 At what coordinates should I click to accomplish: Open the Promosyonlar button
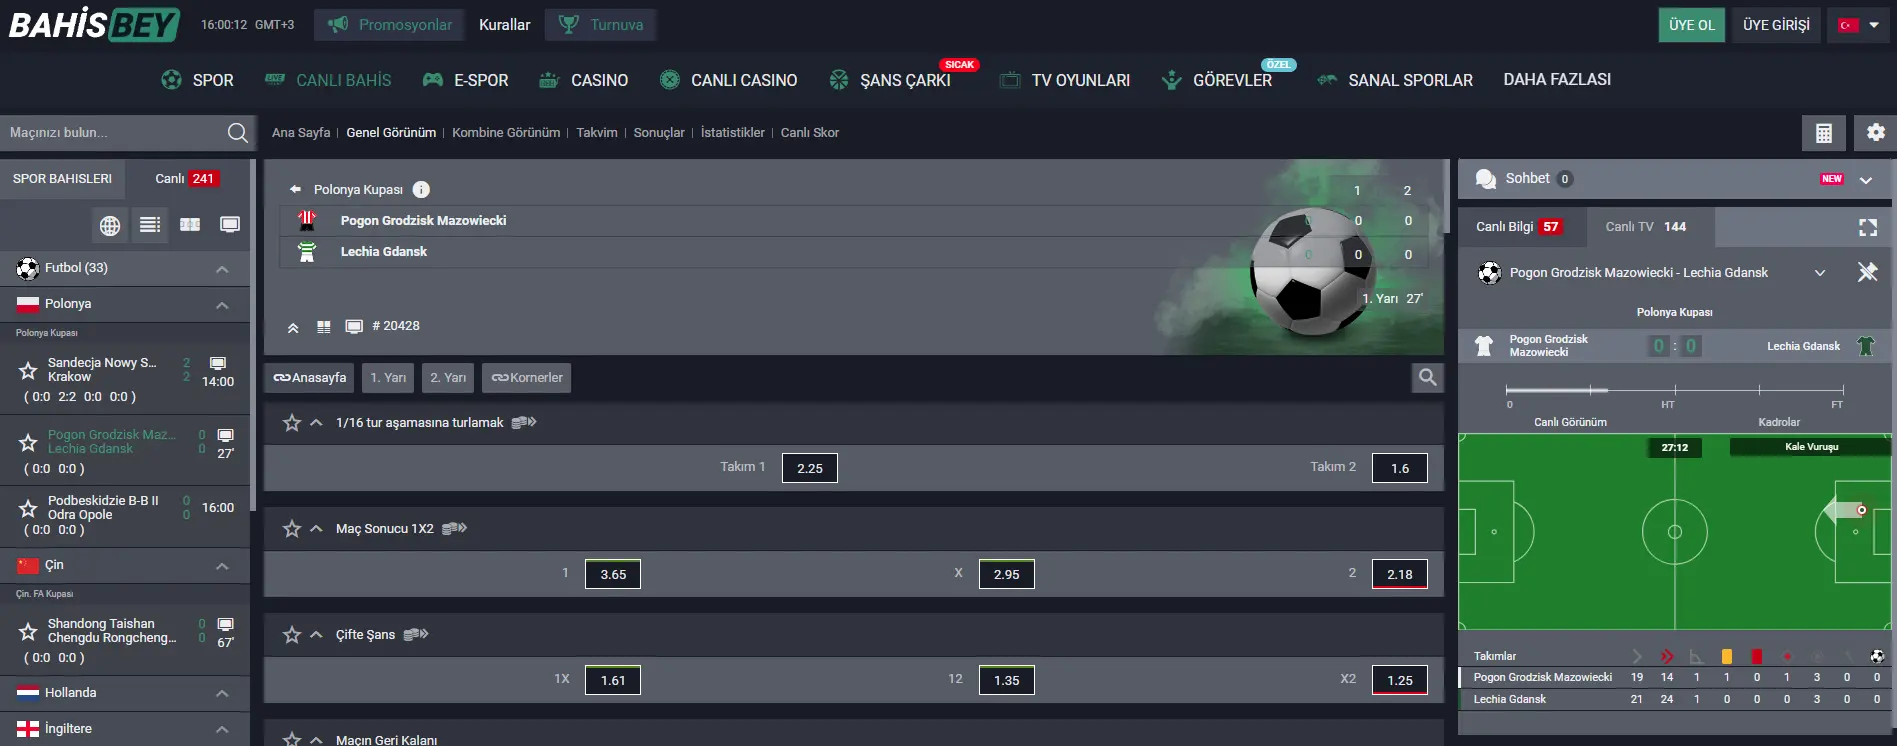click(x=389, y=25)
